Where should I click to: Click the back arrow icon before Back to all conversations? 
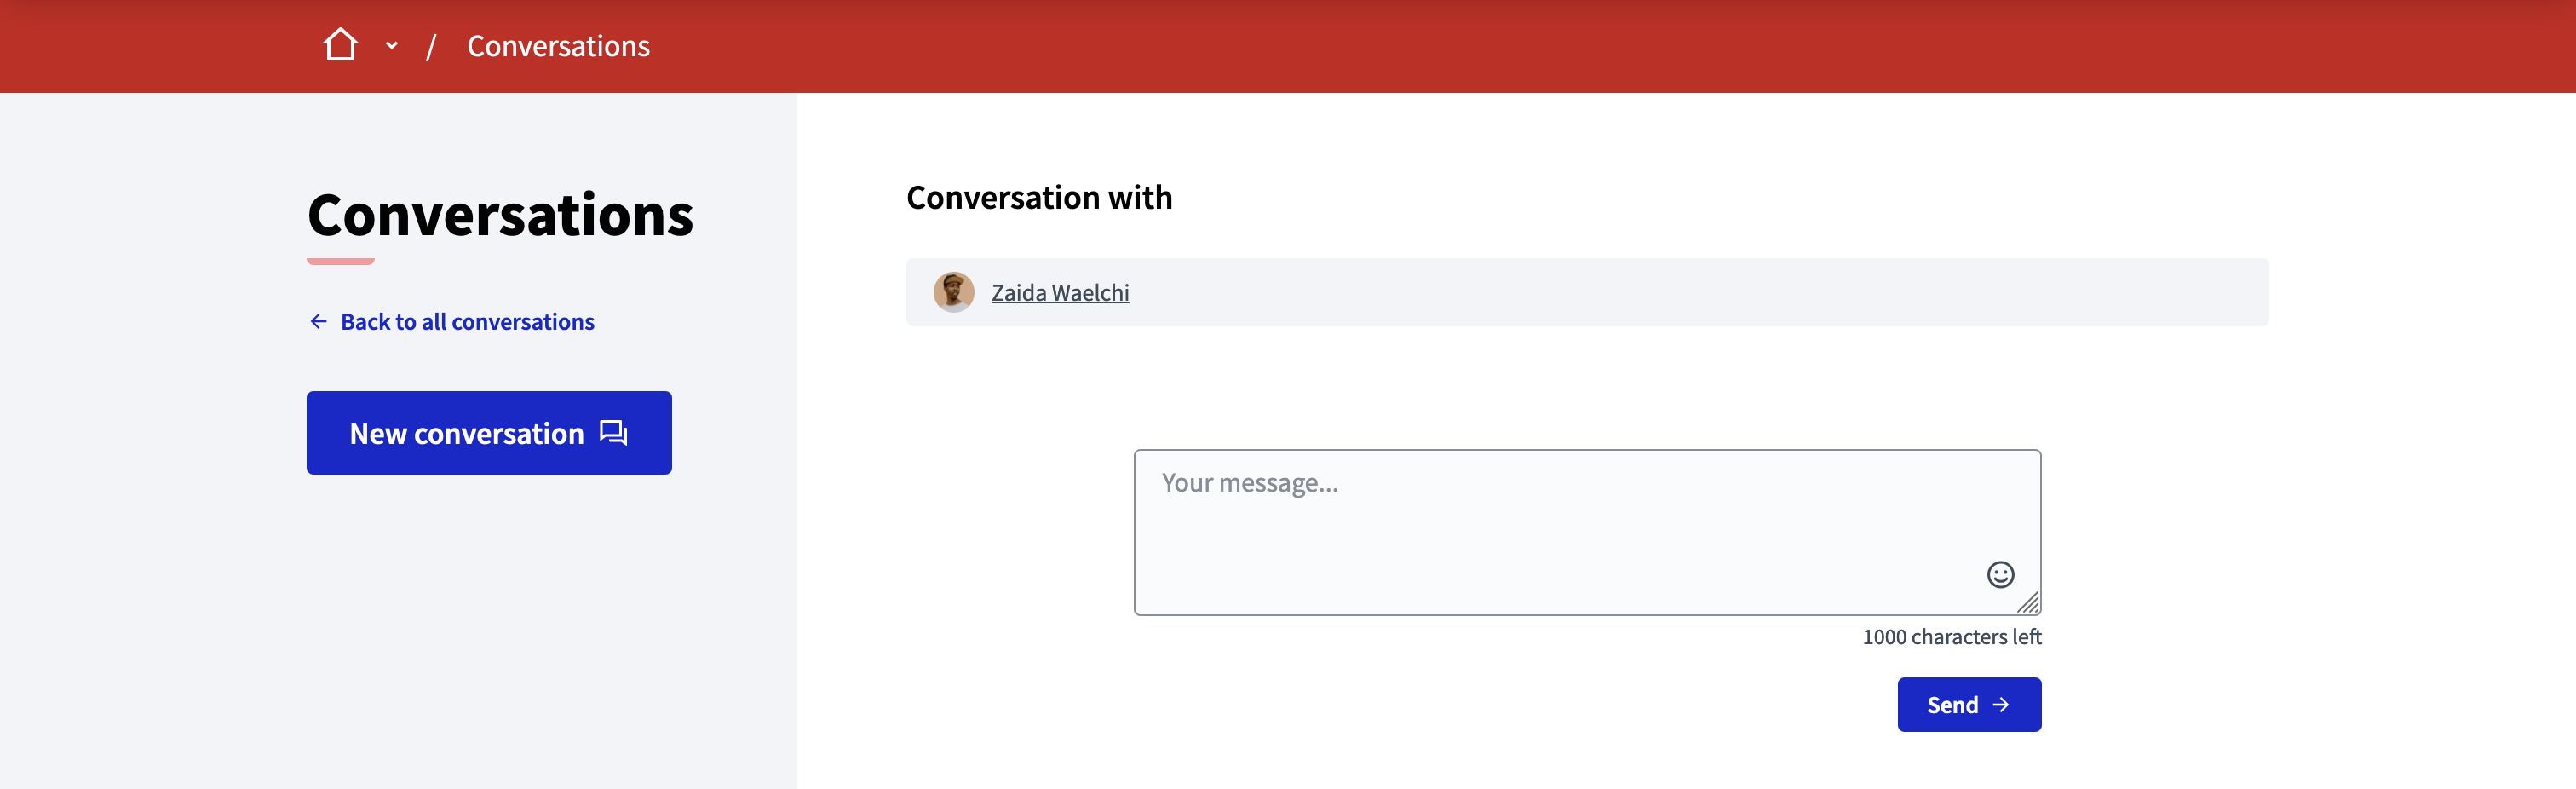(317, 320)
